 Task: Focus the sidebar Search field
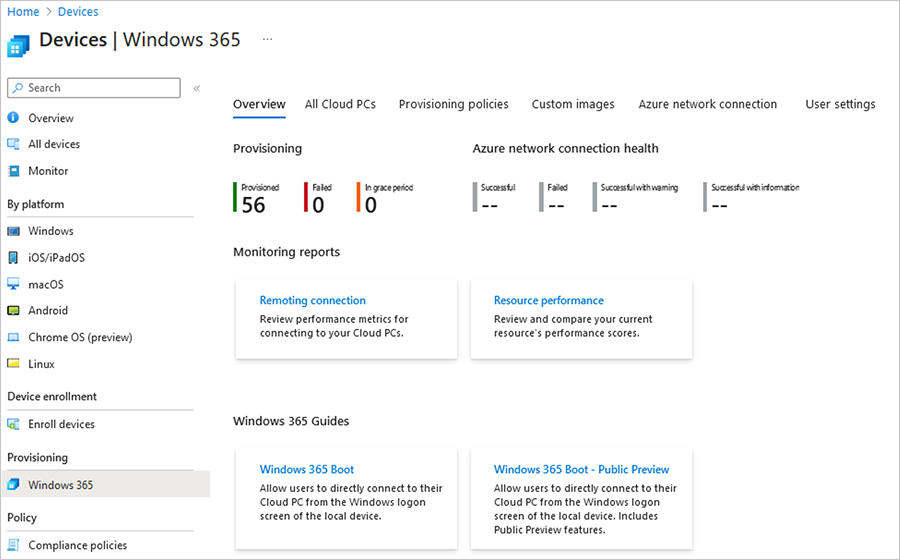click(94, 88)
